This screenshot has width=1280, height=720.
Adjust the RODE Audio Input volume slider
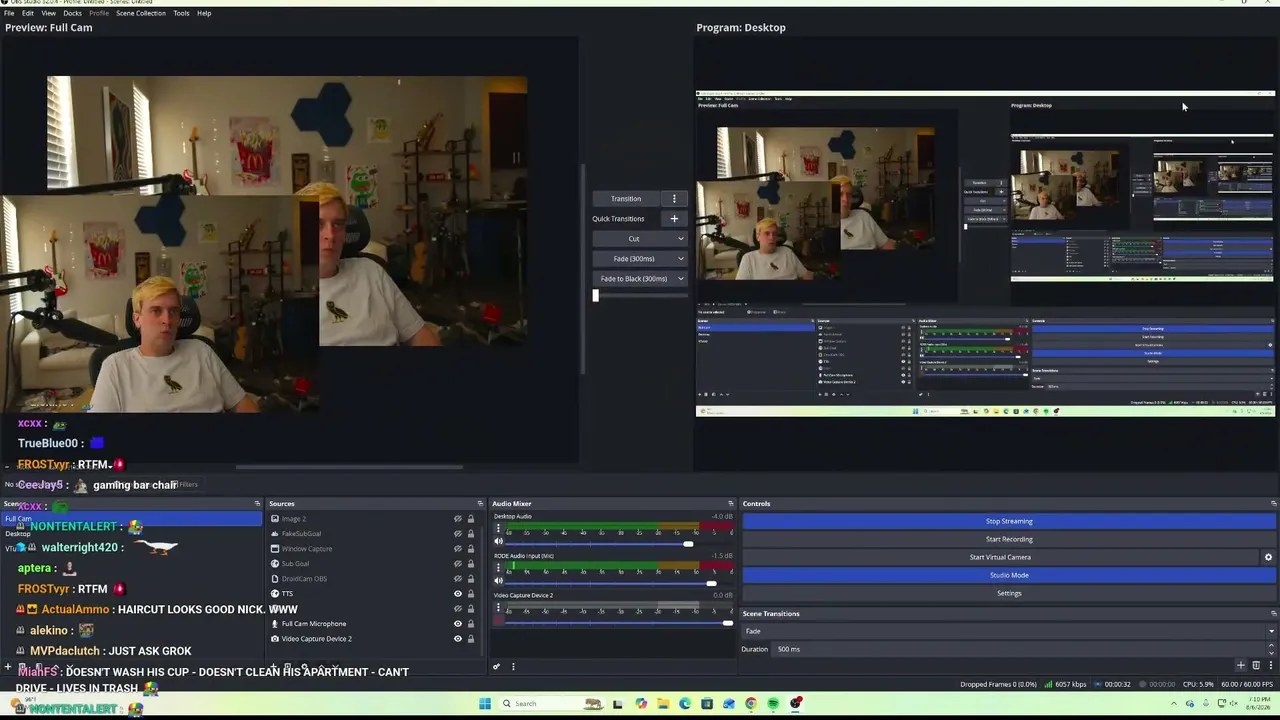tap(711, 583)
